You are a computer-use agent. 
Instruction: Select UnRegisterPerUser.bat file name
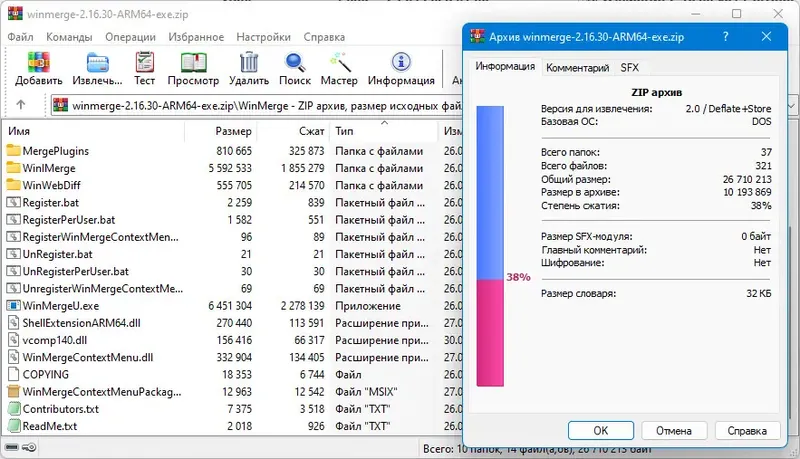[x=76, y=271]
